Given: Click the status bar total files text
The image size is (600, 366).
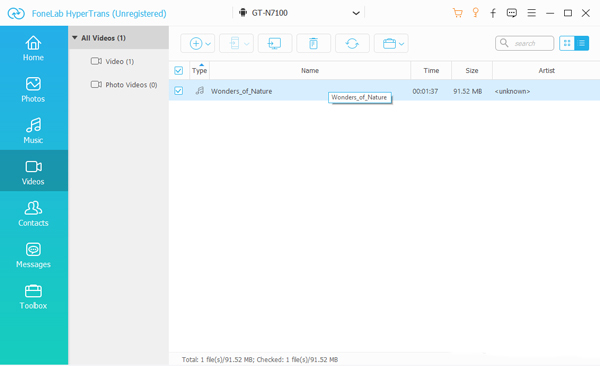Looking at the screenshot, I should tap(260, 359).
